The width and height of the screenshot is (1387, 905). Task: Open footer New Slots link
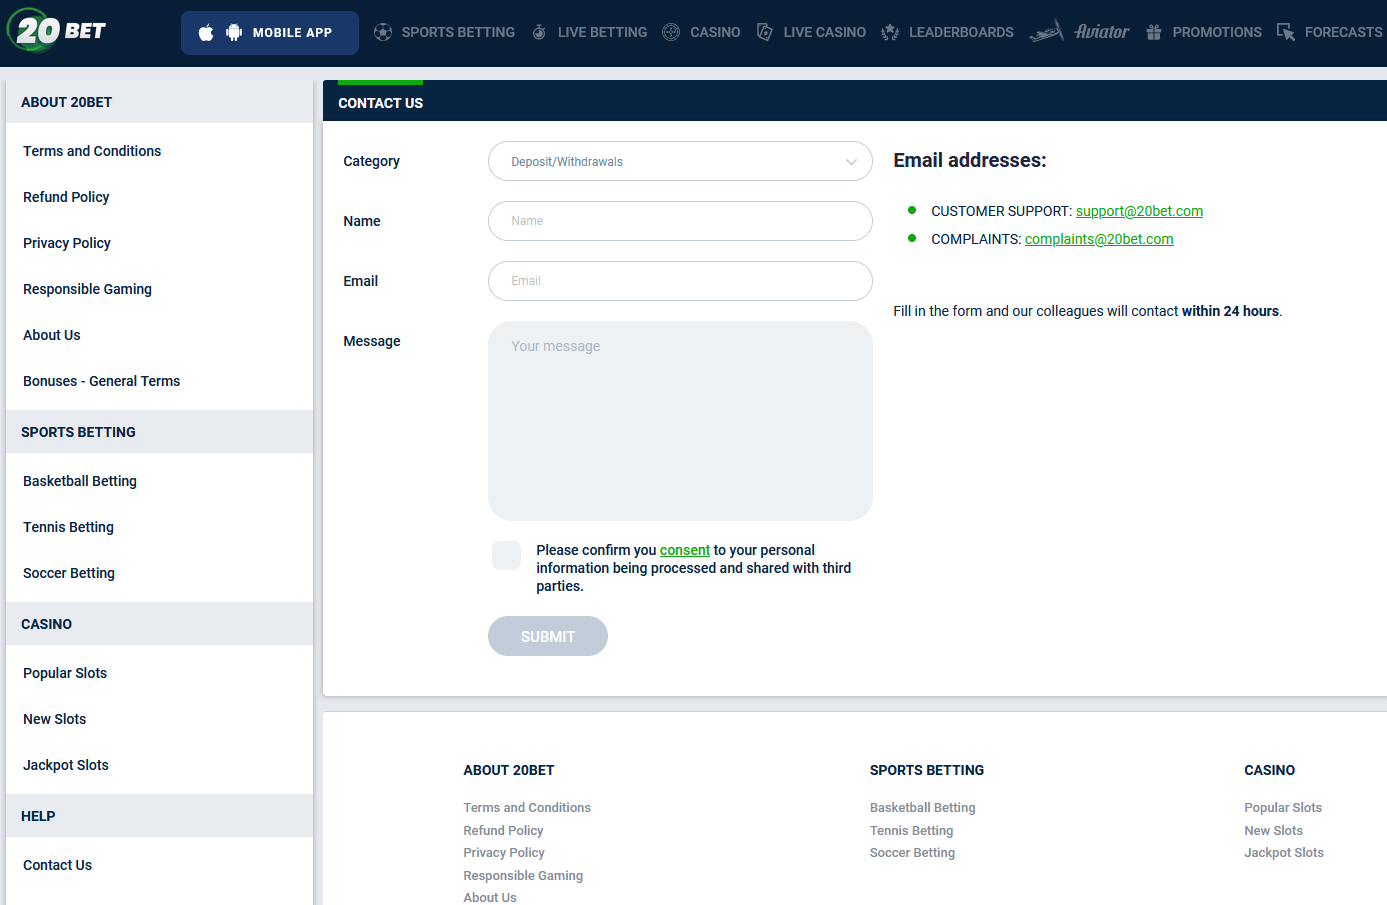tap(1274, 831)
